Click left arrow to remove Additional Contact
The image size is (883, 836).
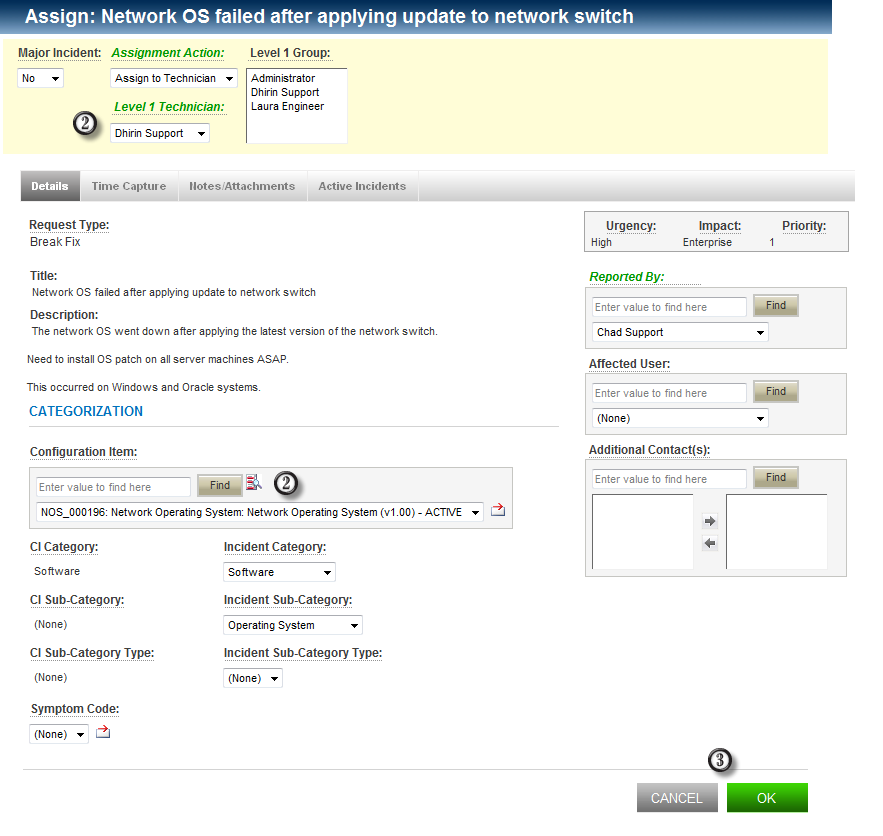(x=710, y=544)
